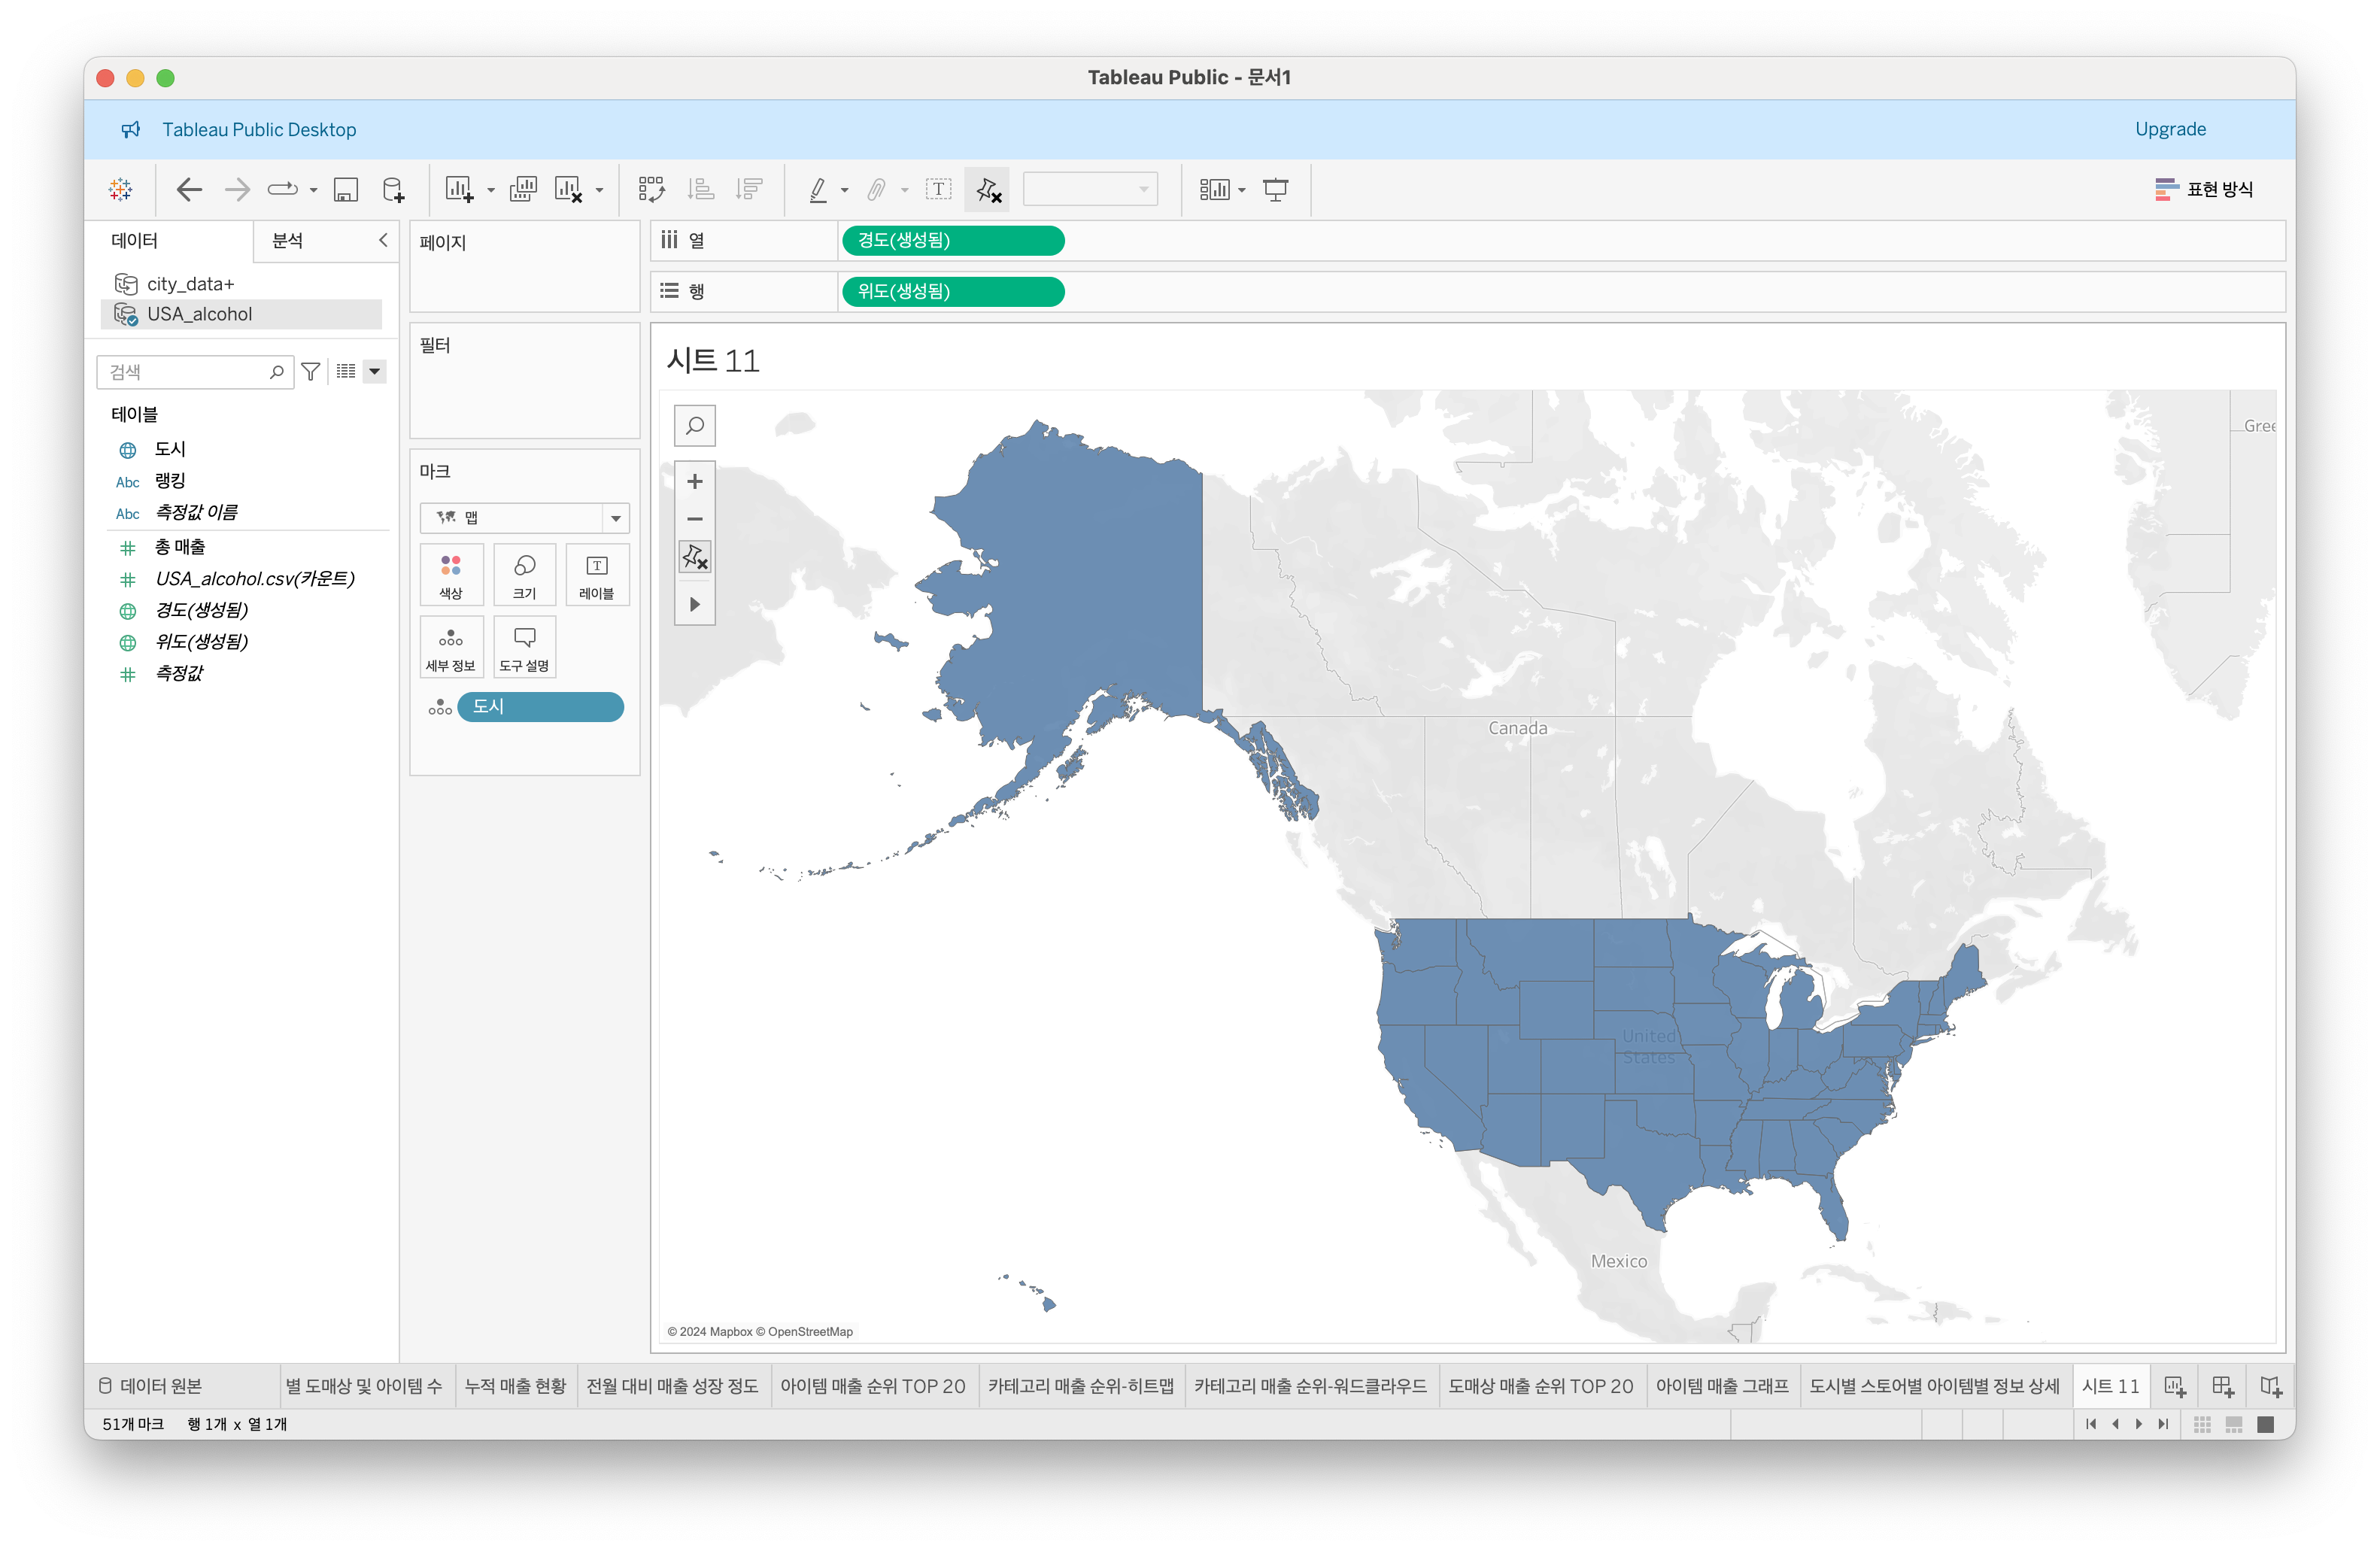Viewport: 2380px width, 1551px height.
Task: Open the Size marks card
Action: tap(524, 575)
